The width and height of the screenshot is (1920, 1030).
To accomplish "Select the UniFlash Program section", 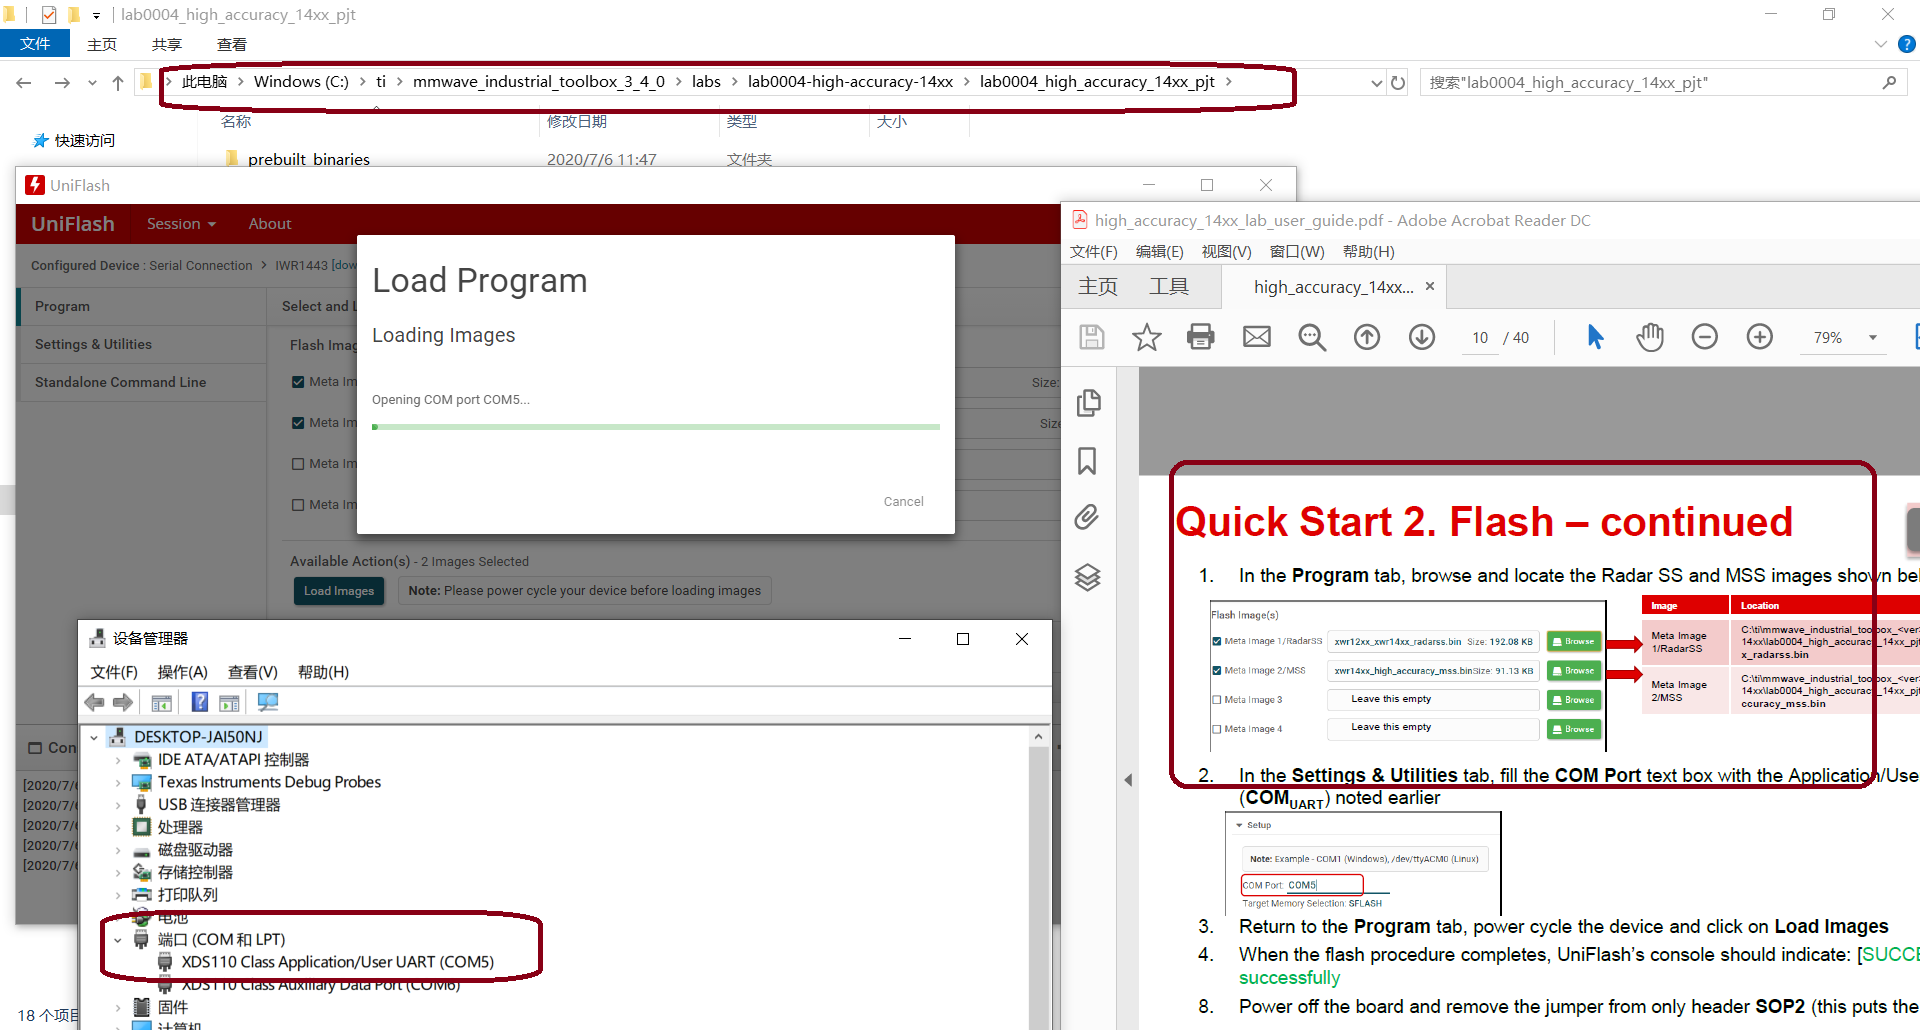I will pyautogui.click(x=142, y=306).
